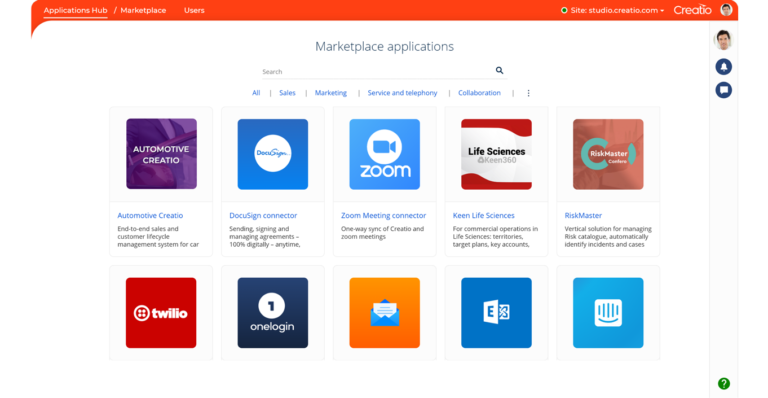768x398 pixels.
Task: Click the user avatar in top bar
Action: 726,9
